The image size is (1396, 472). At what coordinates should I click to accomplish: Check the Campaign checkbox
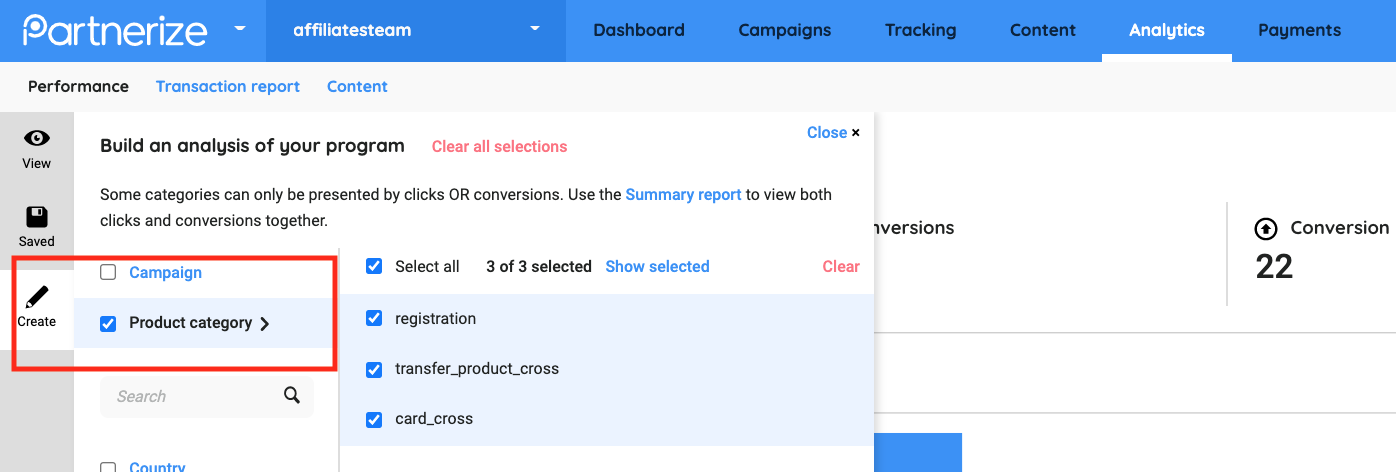(x=108, y=273)
